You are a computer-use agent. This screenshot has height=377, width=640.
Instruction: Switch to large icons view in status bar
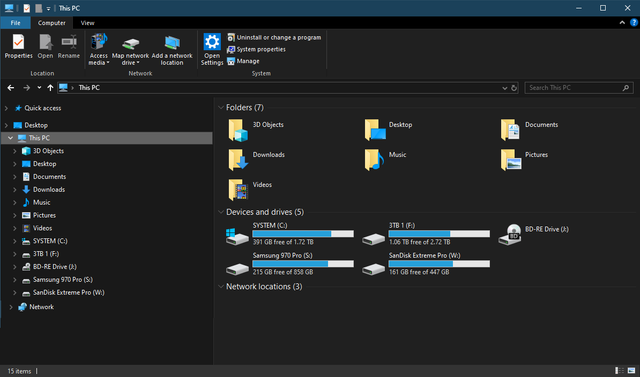(631, 370)
